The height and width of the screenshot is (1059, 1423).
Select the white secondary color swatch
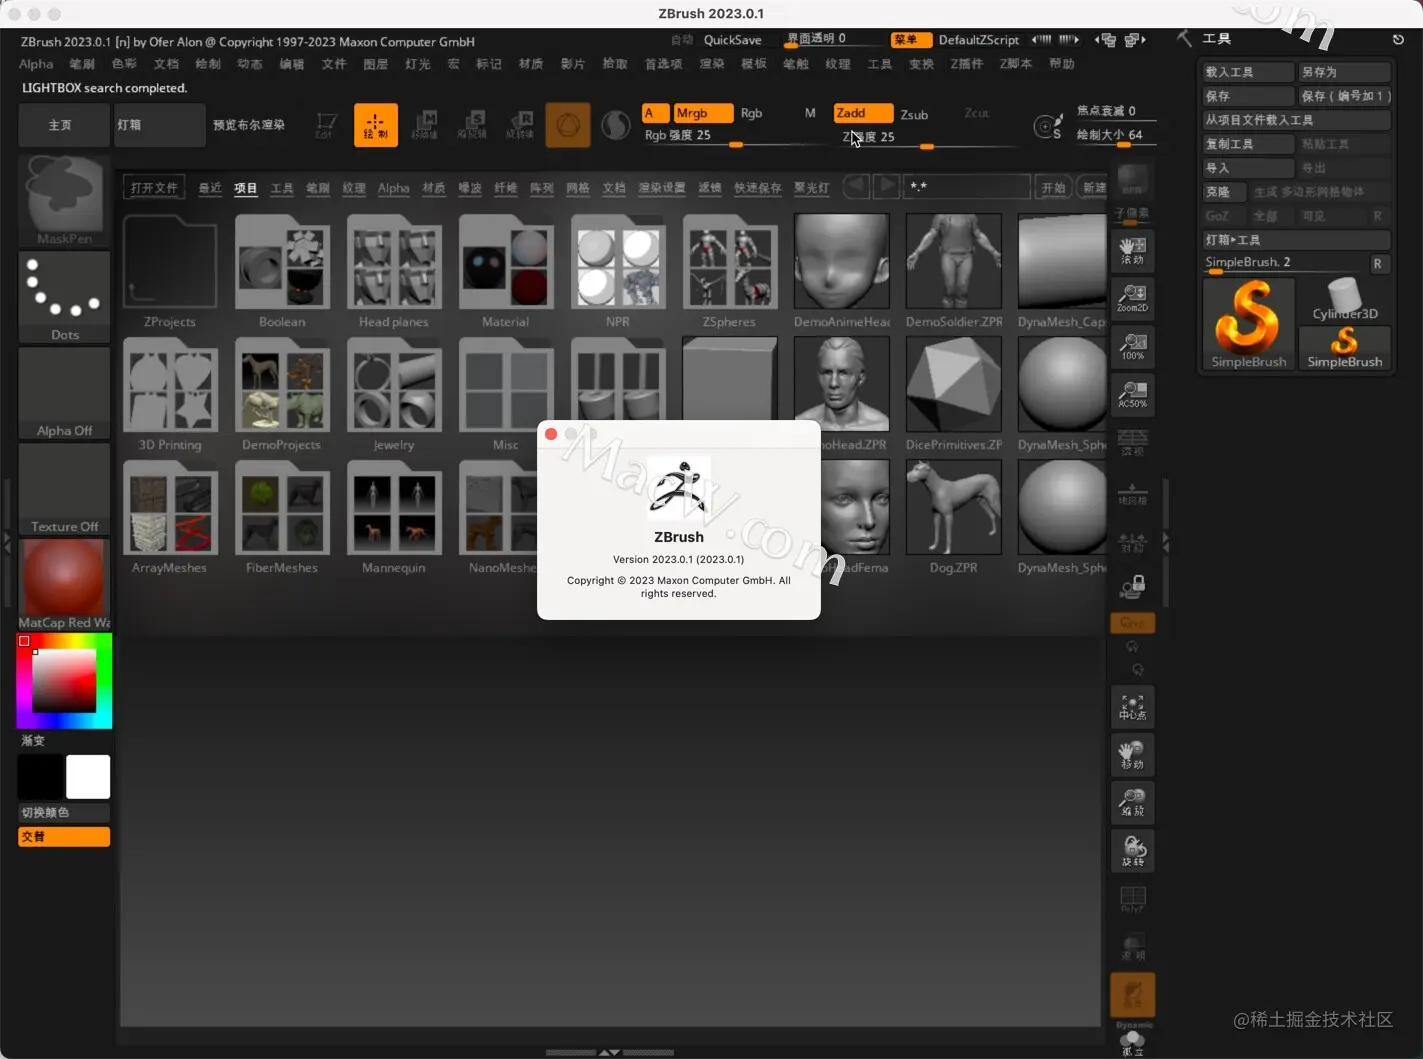coord(88,777)
